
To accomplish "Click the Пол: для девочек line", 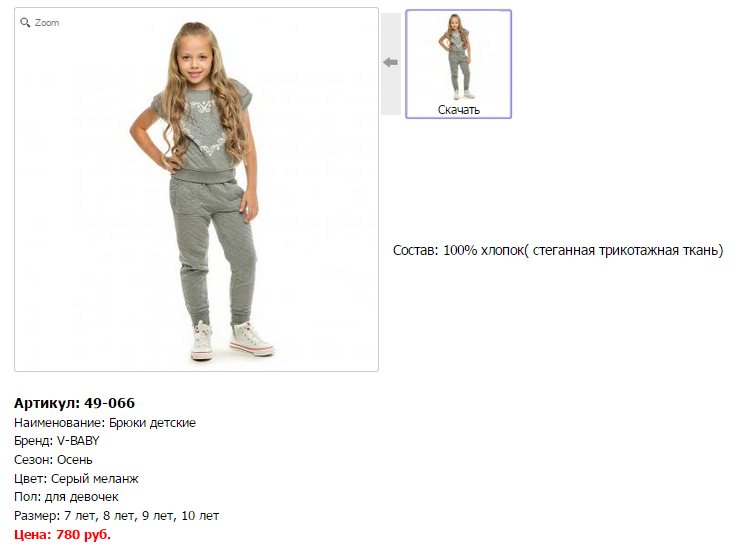I will point(66,497).
